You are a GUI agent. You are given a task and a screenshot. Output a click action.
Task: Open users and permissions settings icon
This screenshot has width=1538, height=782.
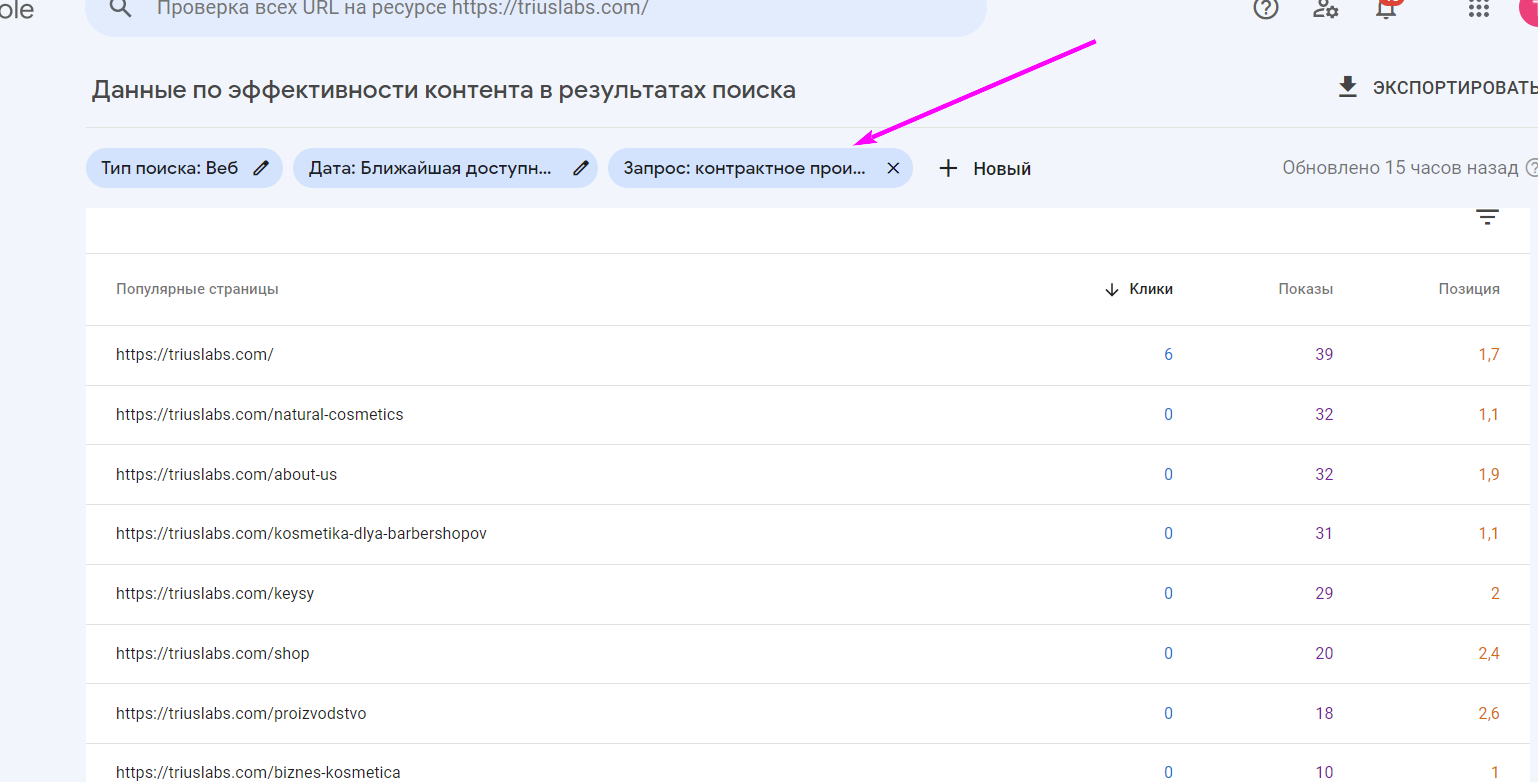[x=1326, y=8]
